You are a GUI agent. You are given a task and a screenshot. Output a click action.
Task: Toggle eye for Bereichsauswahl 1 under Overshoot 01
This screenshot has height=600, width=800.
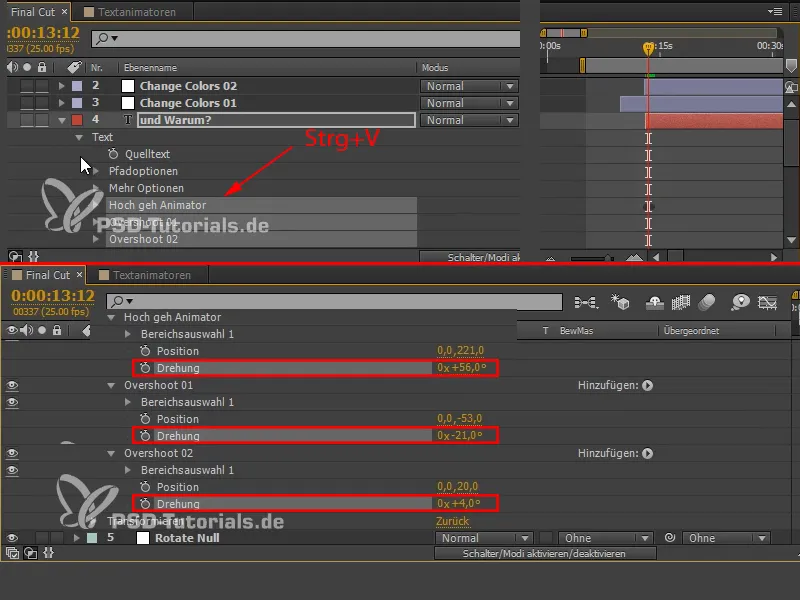pos(12,402)
